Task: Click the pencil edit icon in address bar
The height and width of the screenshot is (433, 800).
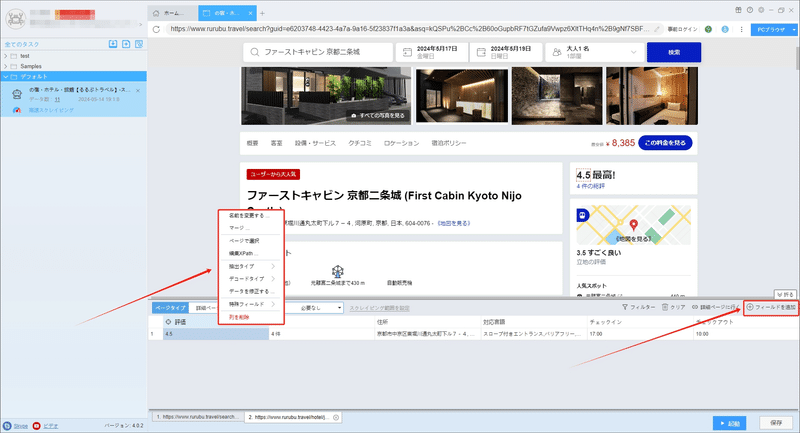Action: coord(658,29)
